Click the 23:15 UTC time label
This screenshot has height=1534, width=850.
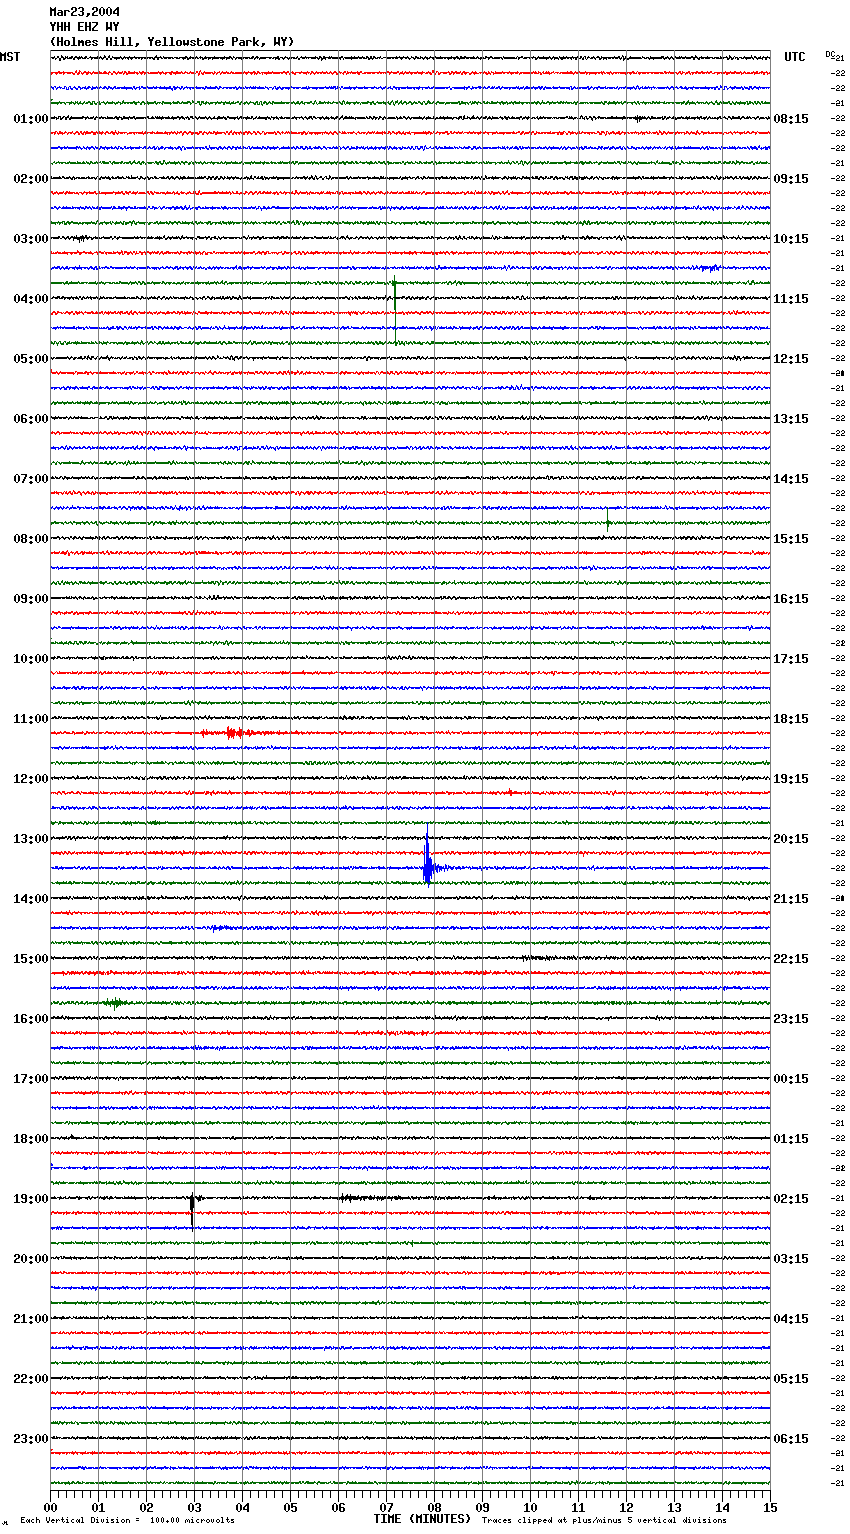click(791, 1019)
